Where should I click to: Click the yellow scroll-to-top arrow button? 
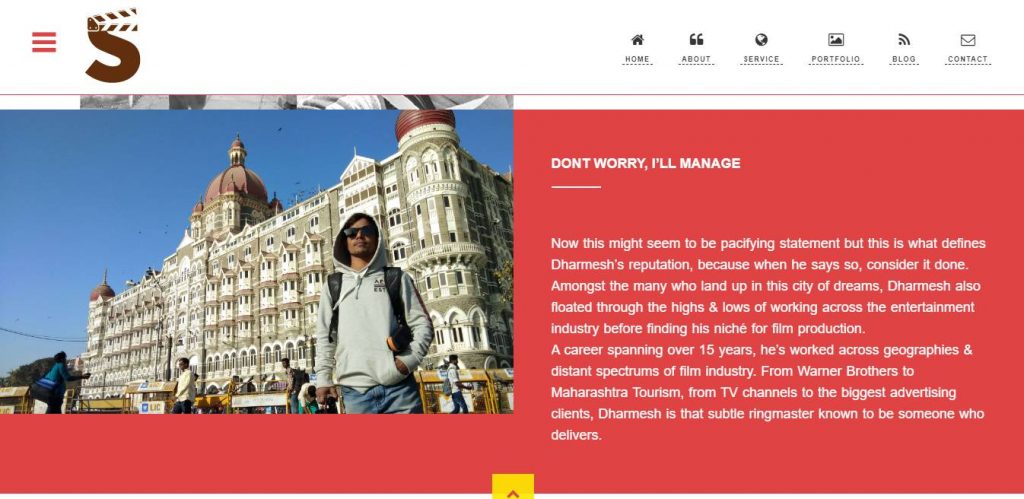coord(513,487)
